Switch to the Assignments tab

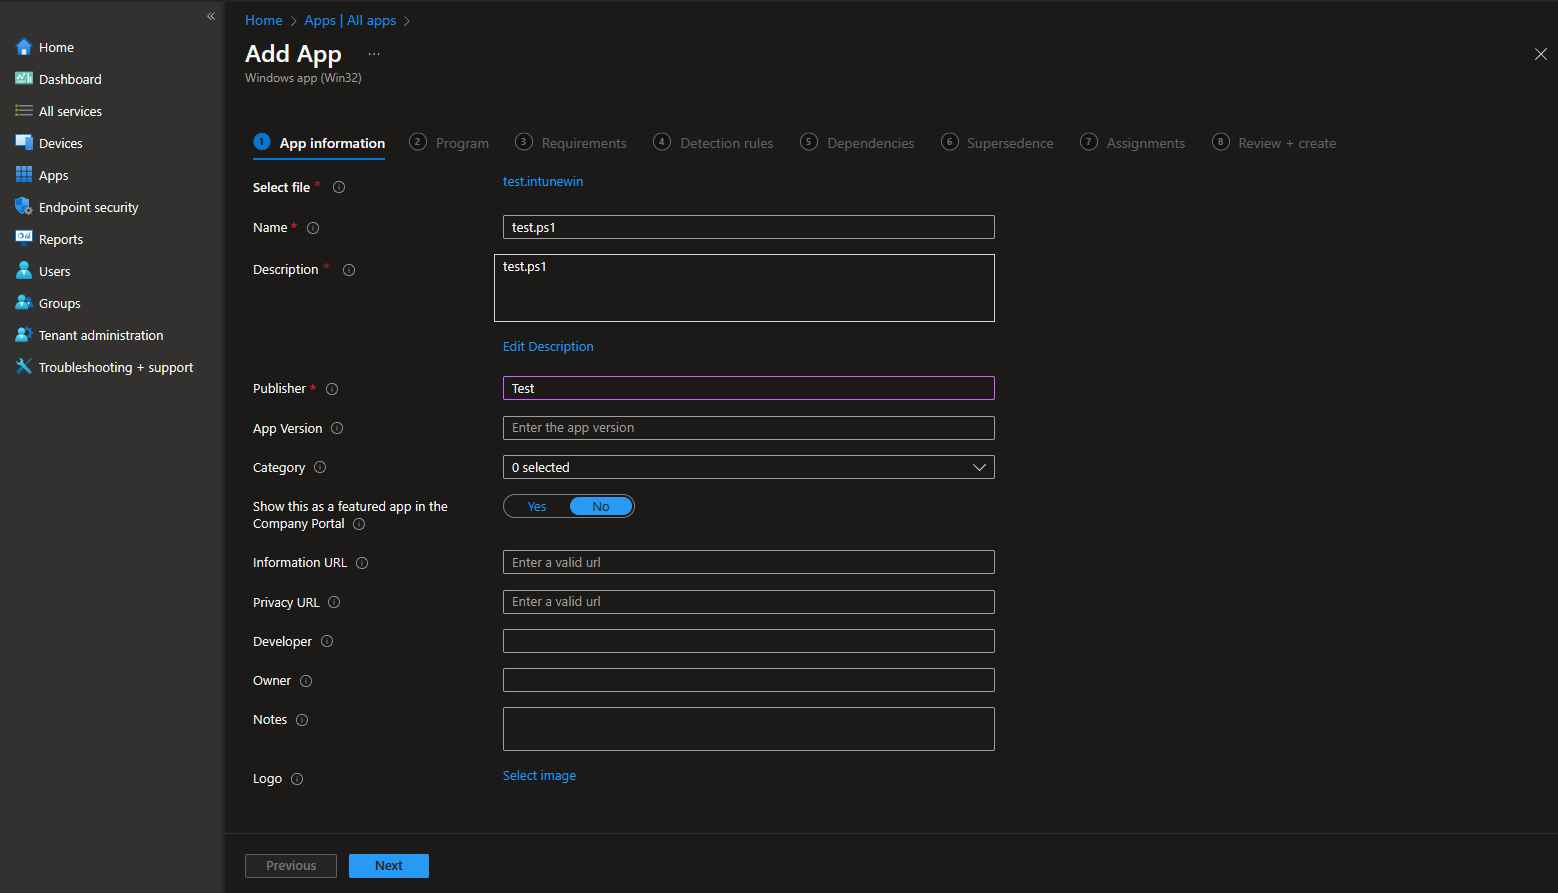1133,143
